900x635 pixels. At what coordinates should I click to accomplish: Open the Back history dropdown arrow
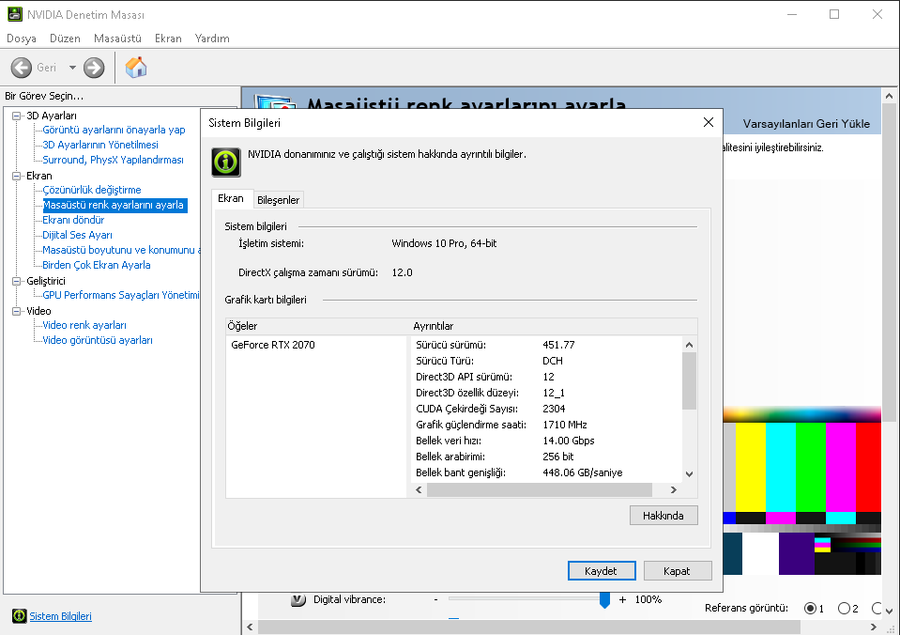(x=72, y=68)
